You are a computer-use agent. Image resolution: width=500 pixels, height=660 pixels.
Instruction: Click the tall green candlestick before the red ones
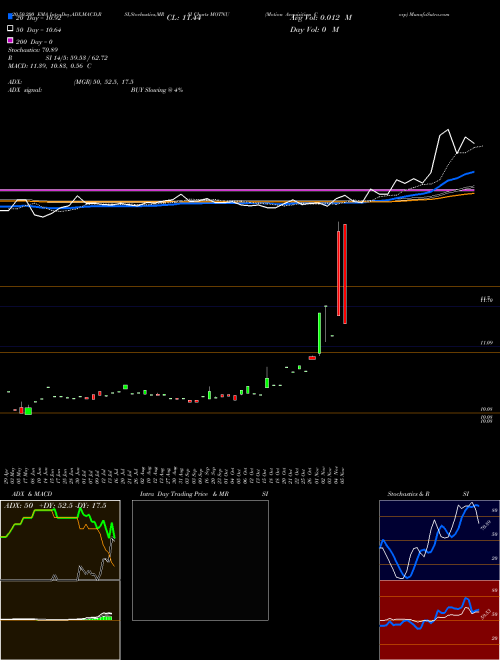(x=319, y=333)
